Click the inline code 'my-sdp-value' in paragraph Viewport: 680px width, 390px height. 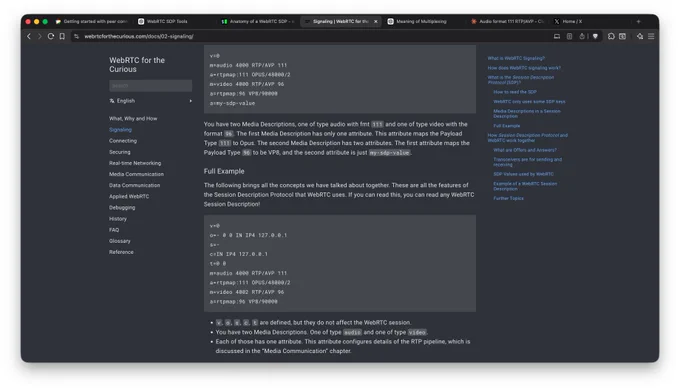click(389, 153)
